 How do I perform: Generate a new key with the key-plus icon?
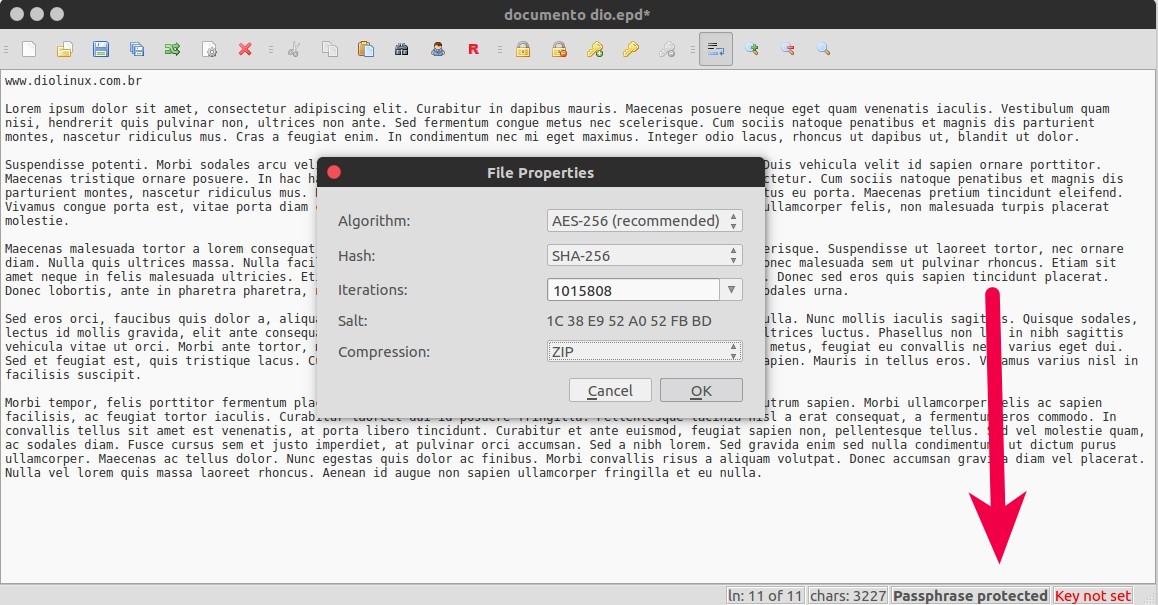[x=594, y=48]
